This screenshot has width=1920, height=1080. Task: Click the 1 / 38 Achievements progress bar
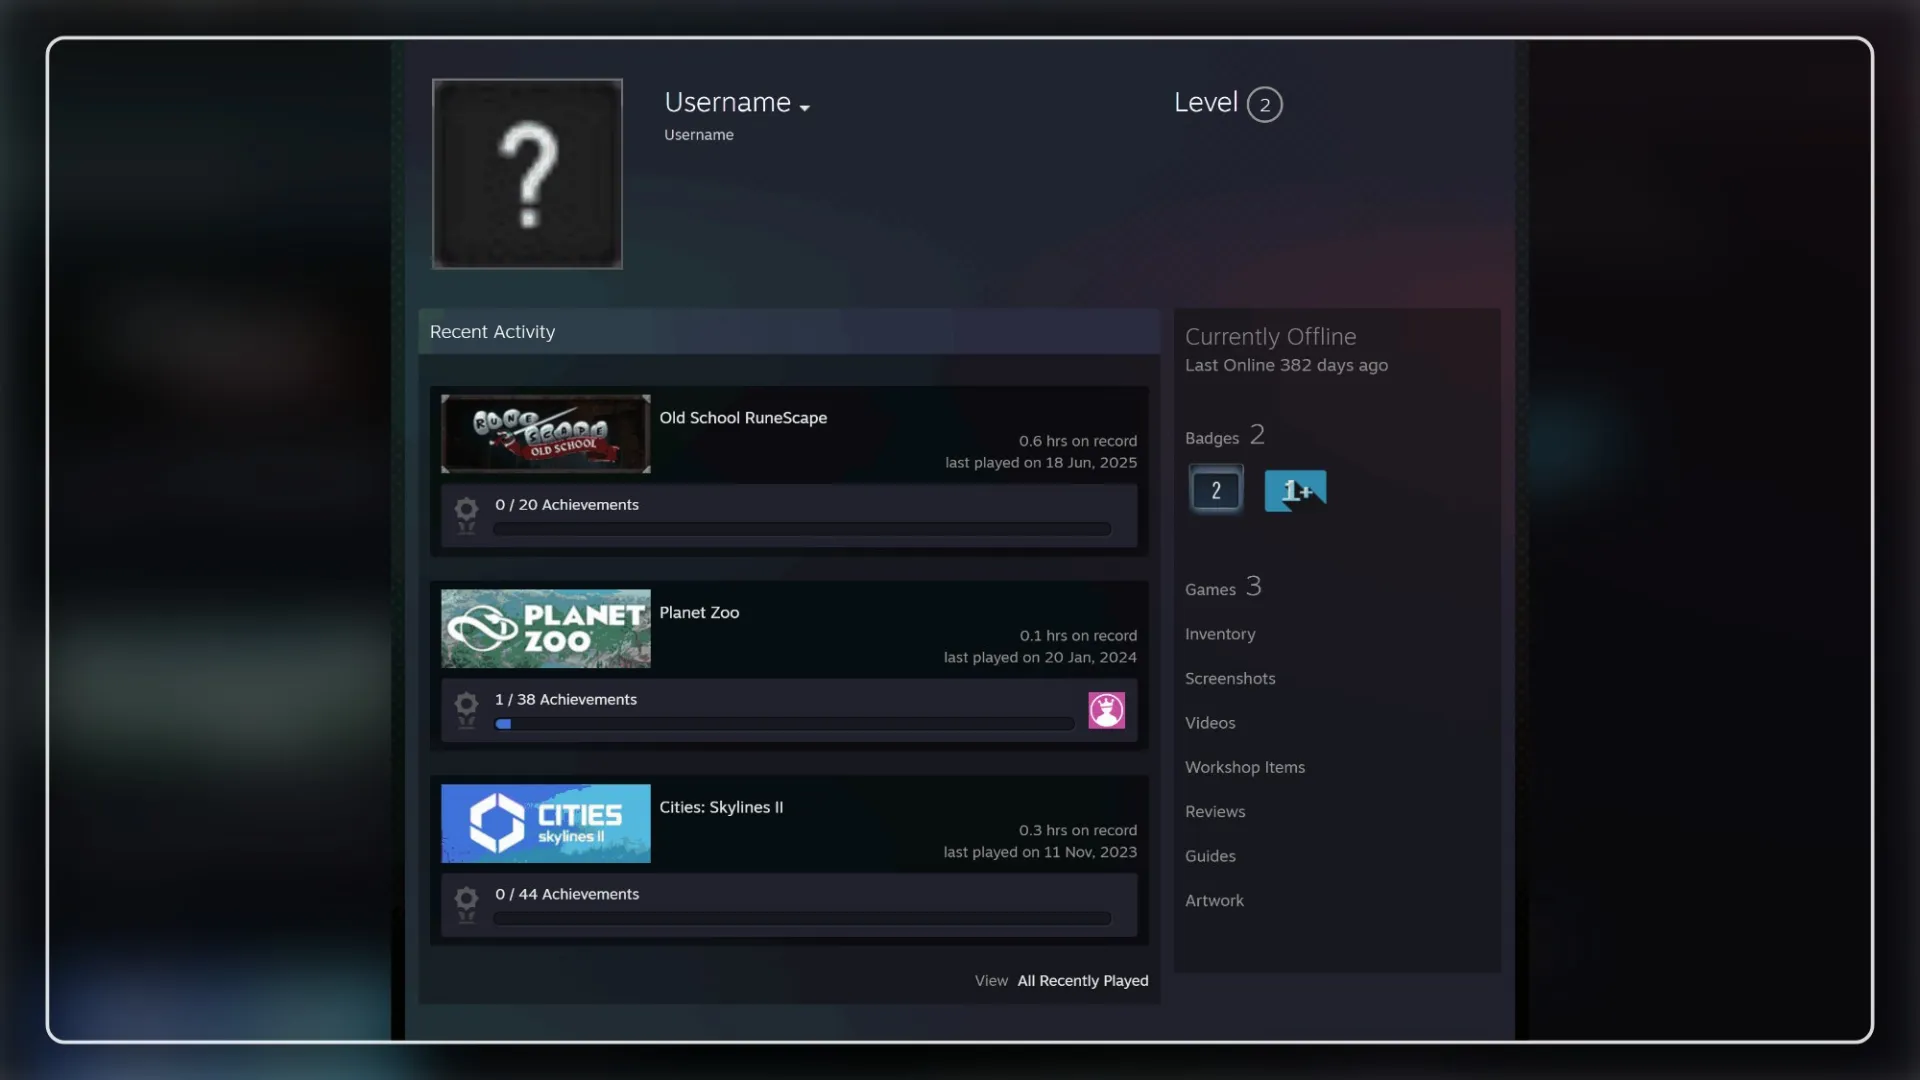784,724
